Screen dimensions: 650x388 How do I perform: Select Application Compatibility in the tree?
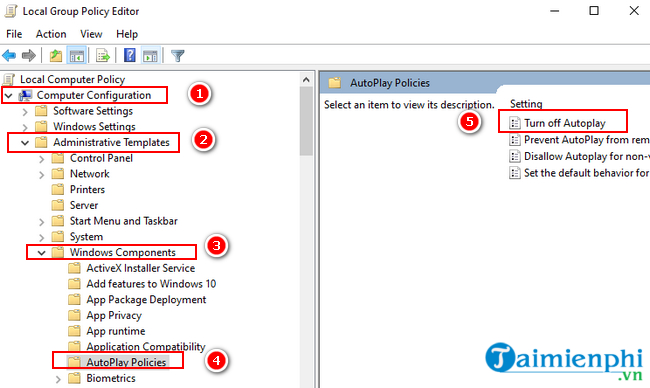tap(146, 347)
